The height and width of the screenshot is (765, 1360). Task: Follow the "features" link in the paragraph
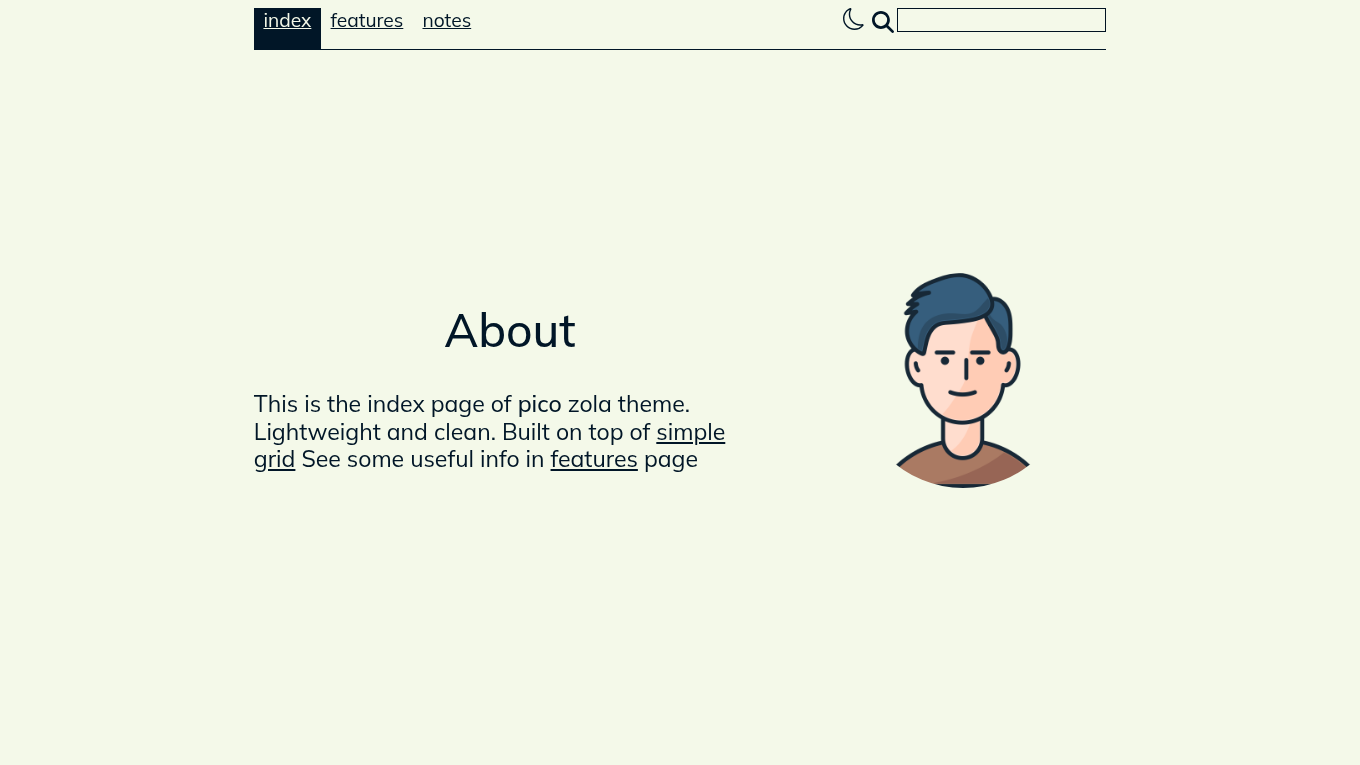[593, 459]
